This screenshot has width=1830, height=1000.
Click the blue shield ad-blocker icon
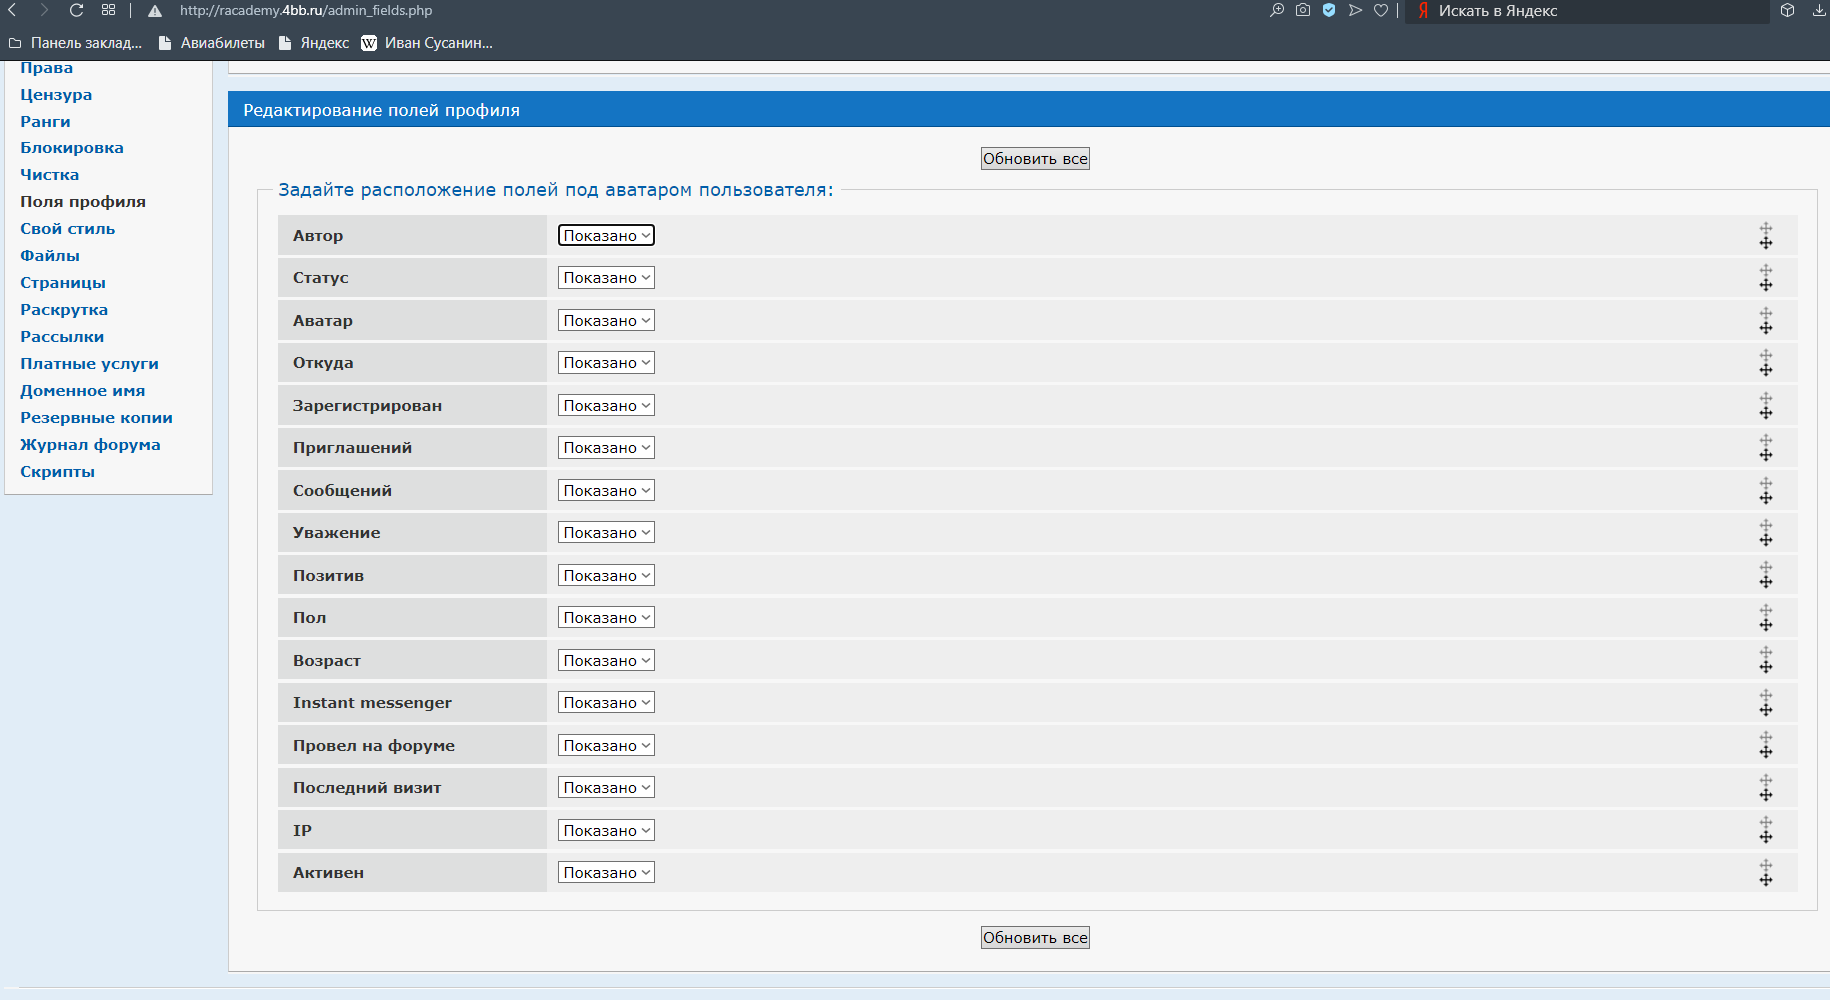coord(1329,11)
